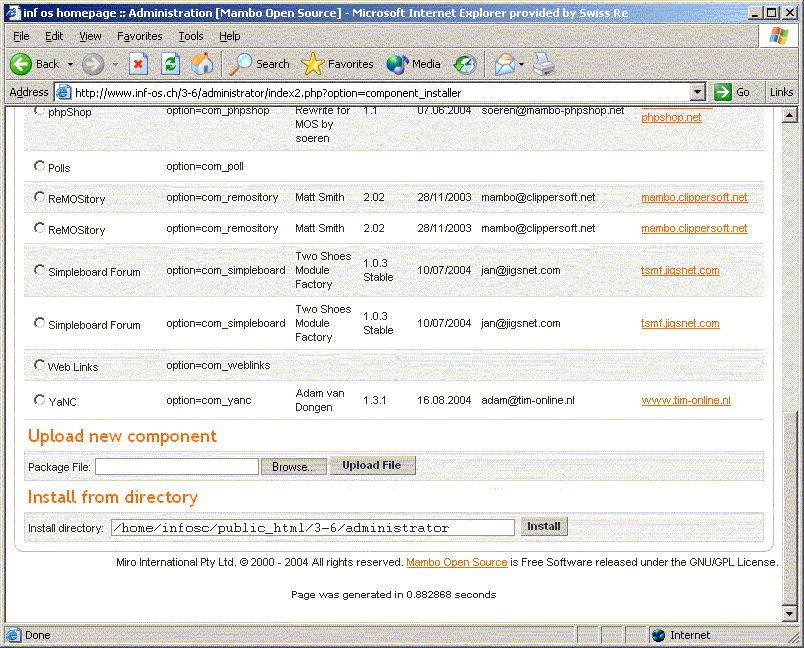Select the Polls component radio button
Viewport: 804px width, 648px height.
click(x=40, y=167)
